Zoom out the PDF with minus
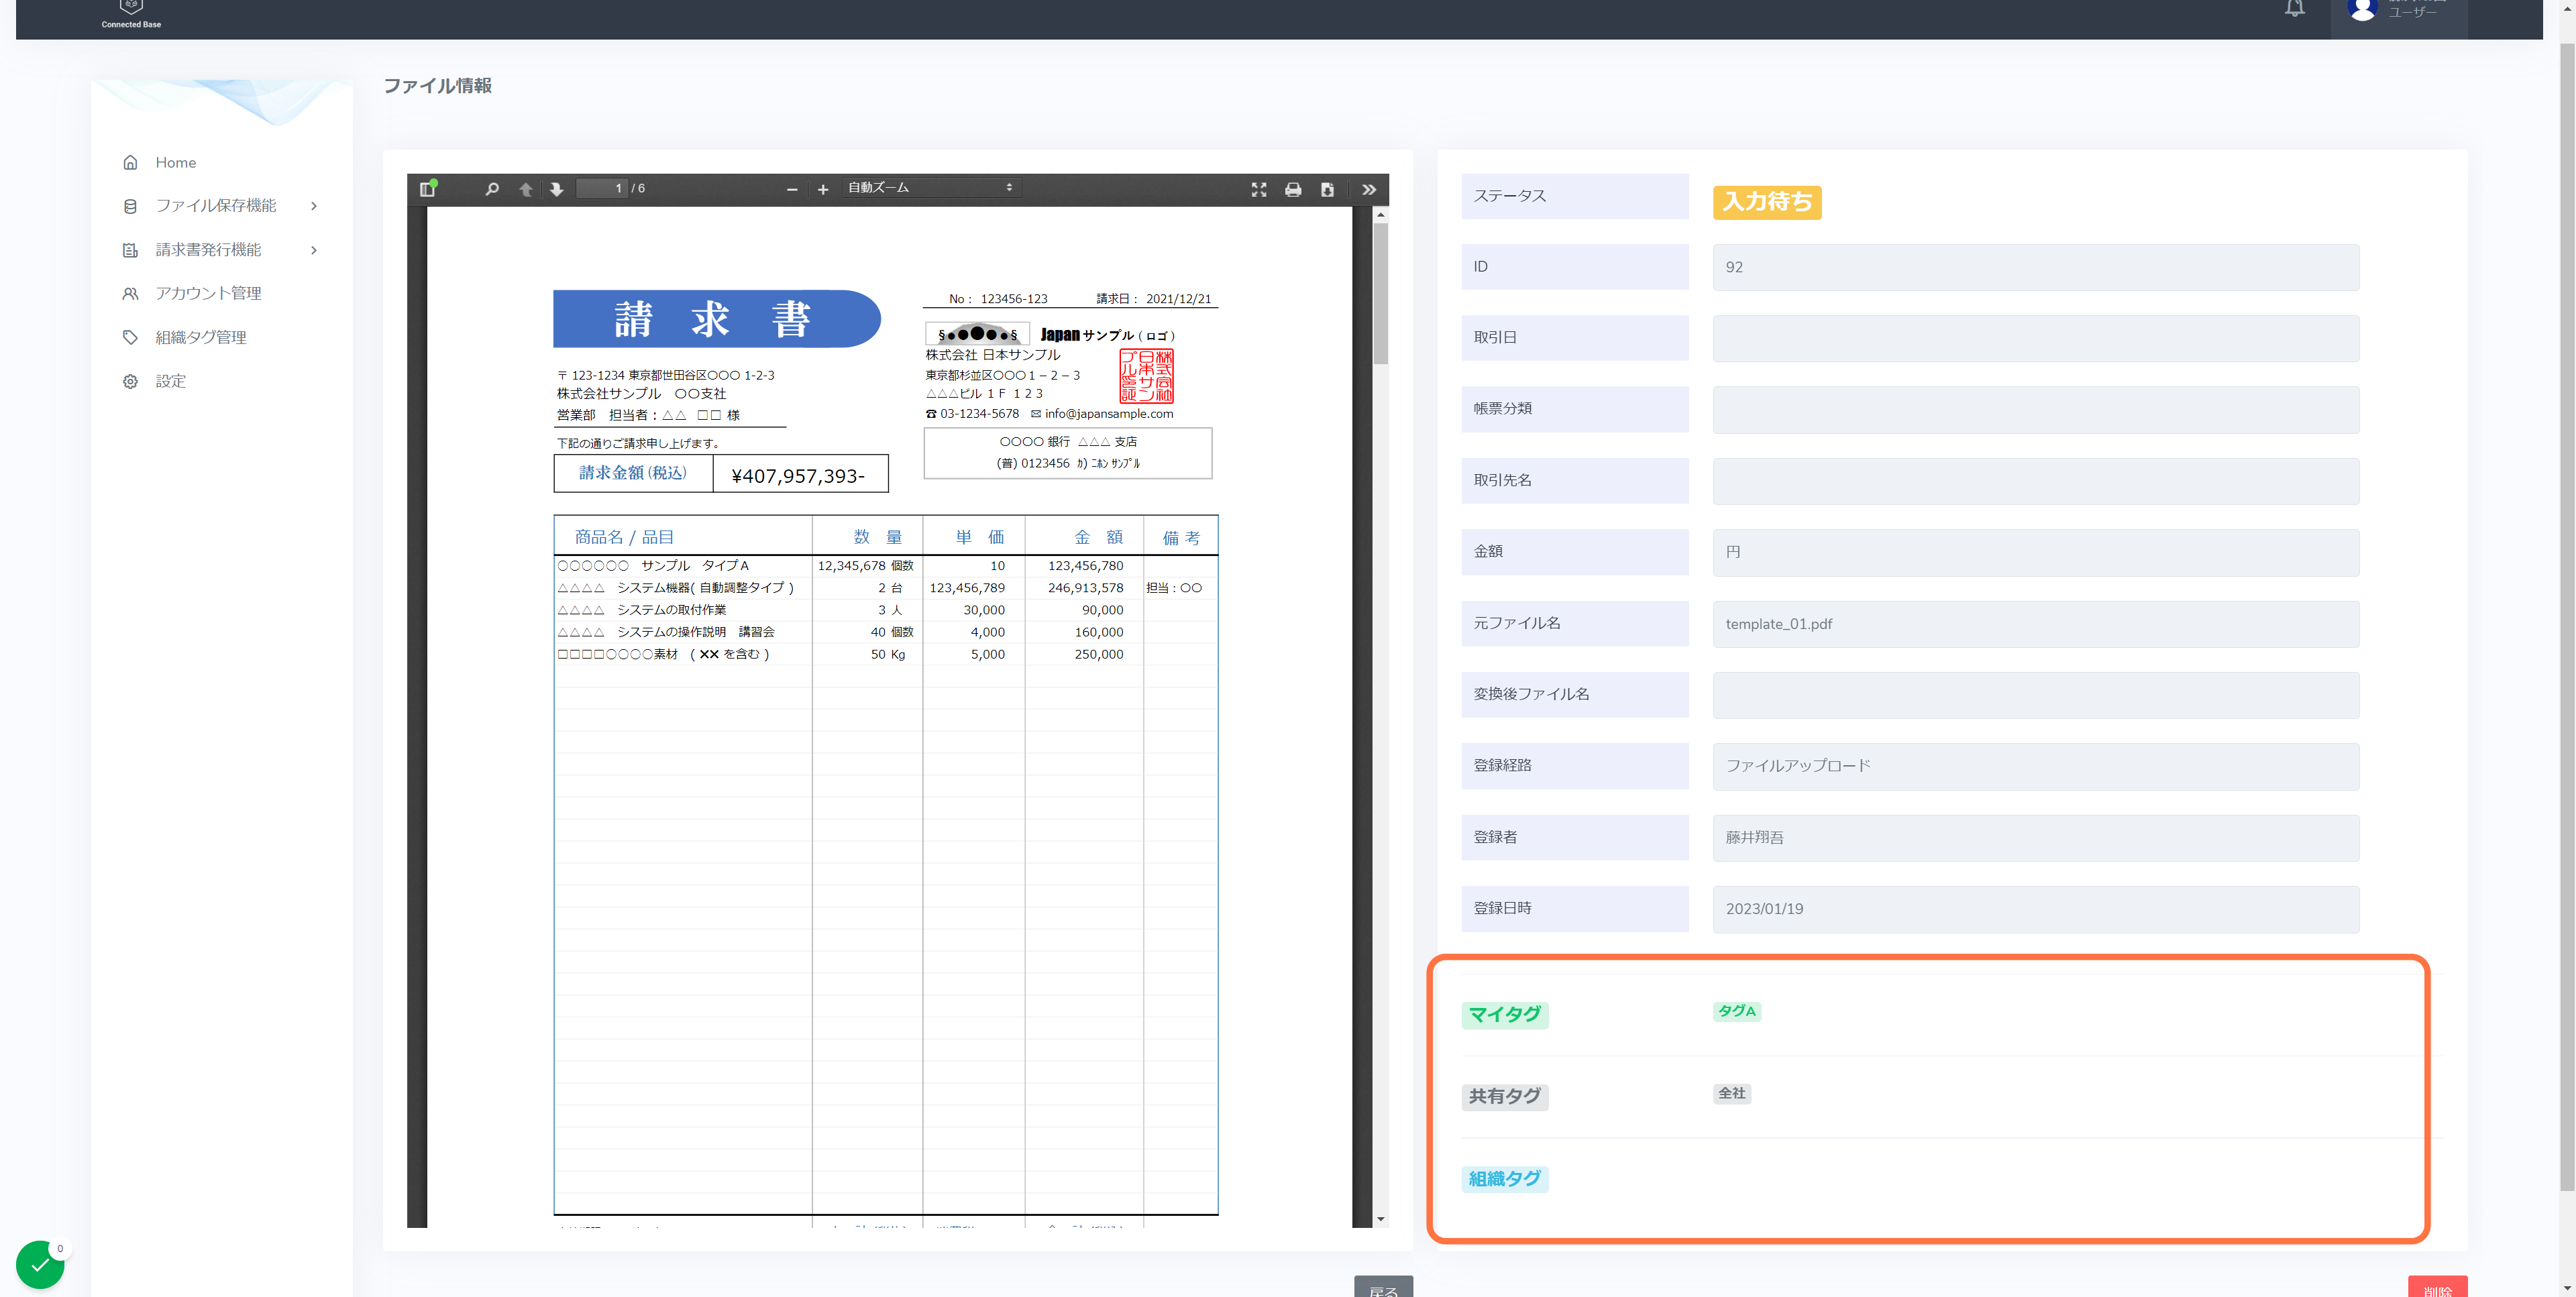The image size is (2576, 1297). [x=792, y=189]
